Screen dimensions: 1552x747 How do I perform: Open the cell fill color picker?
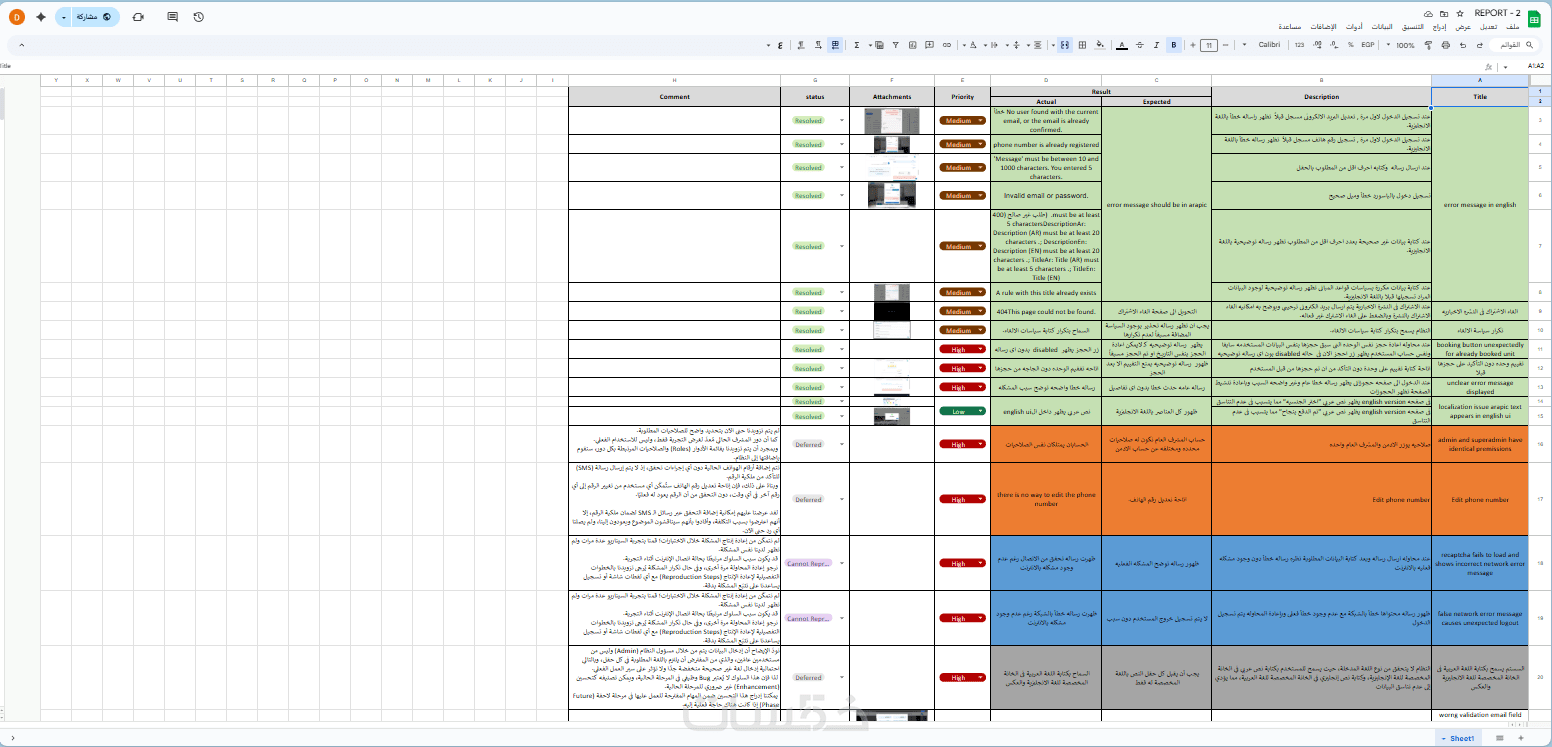click(1100, 45)
